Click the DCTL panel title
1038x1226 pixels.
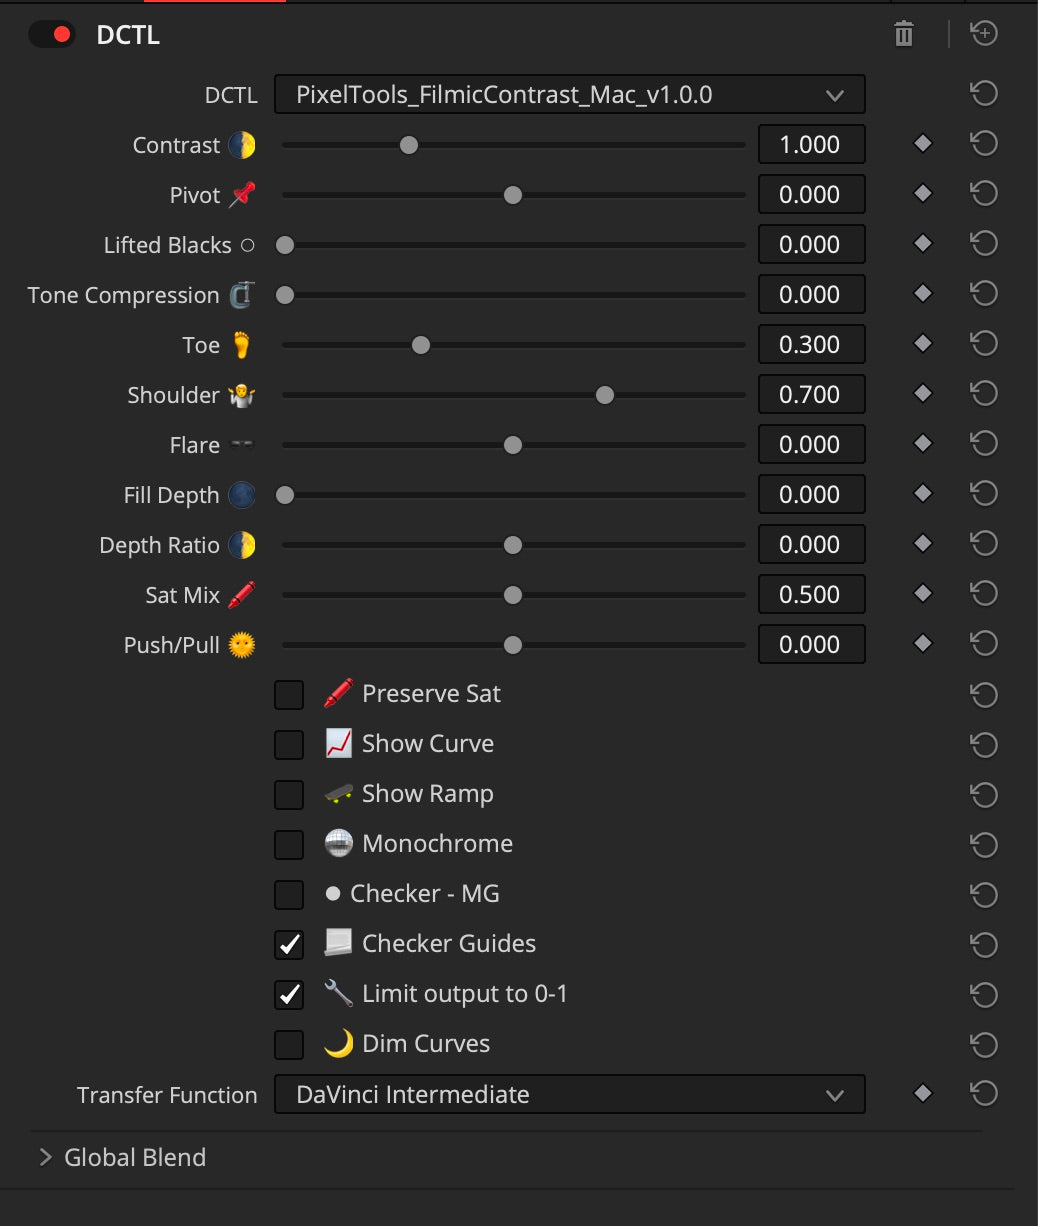point(128,35)
